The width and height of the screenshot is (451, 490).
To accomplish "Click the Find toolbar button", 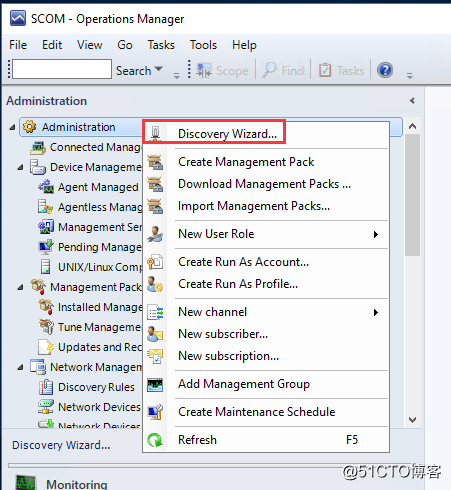I will pos(283,71).
